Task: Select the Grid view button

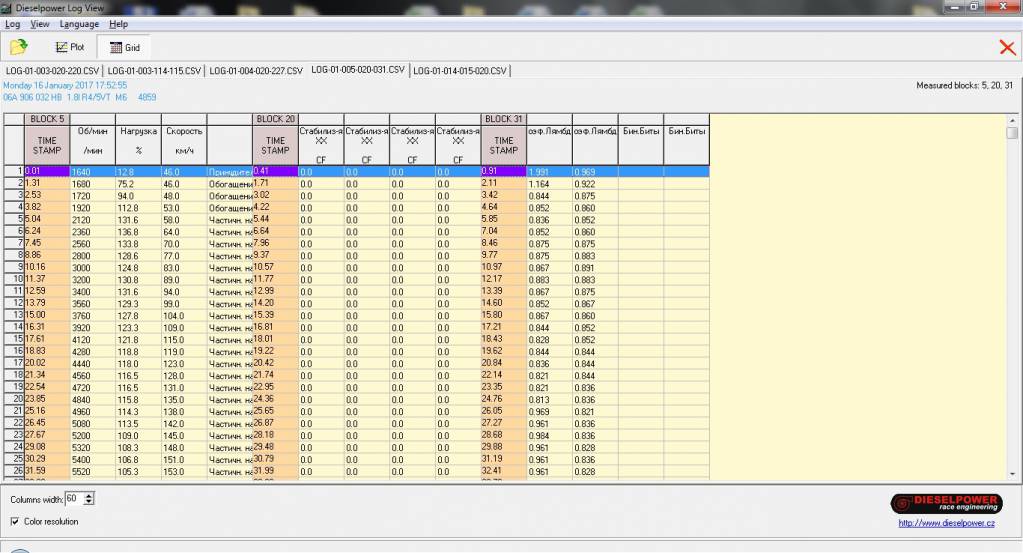Action: [x=124, y=47]
